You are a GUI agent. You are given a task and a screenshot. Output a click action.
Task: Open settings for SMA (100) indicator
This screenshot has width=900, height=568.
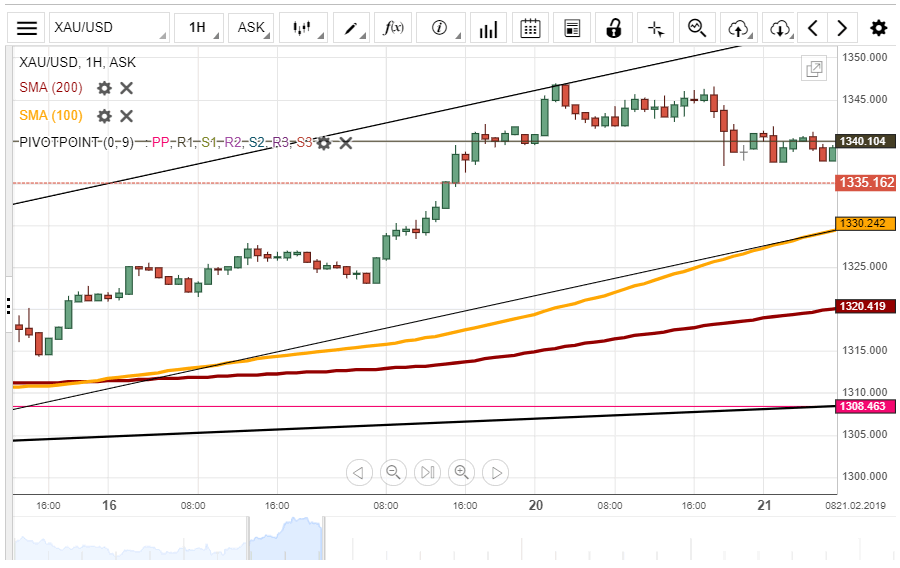click(x=104, y=115)
